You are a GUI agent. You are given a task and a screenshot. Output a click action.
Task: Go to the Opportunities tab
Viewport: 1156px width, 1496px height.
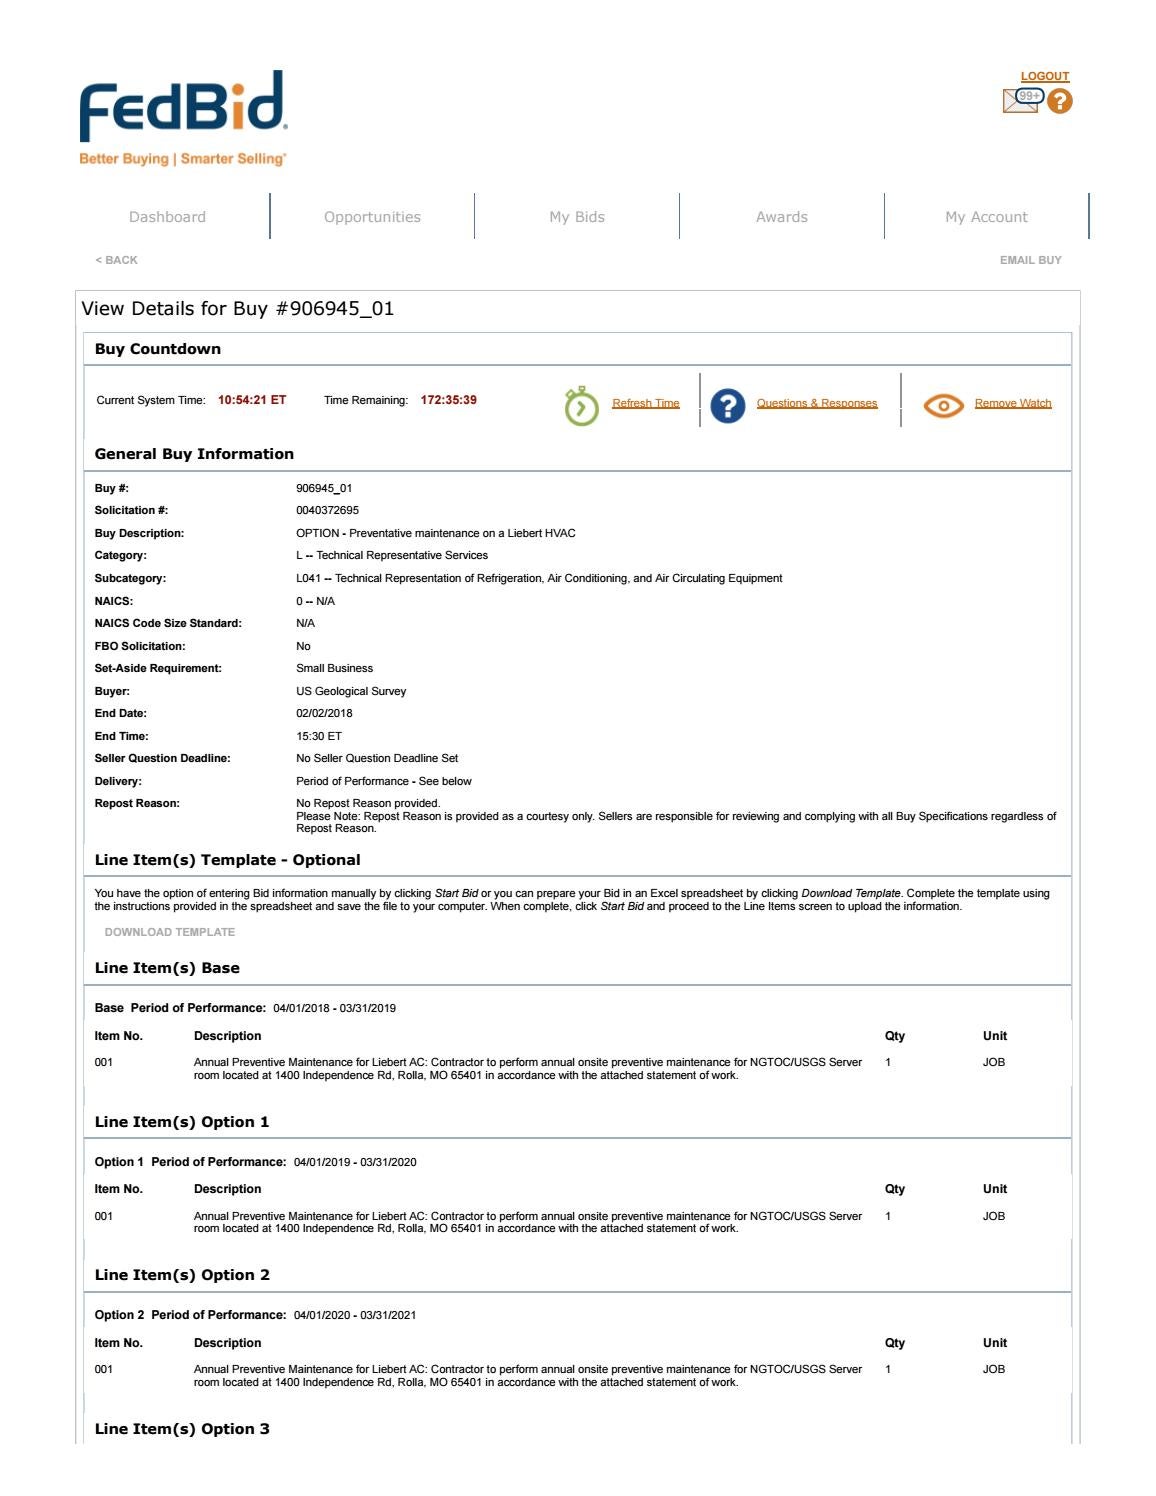[x=372, y=217]
